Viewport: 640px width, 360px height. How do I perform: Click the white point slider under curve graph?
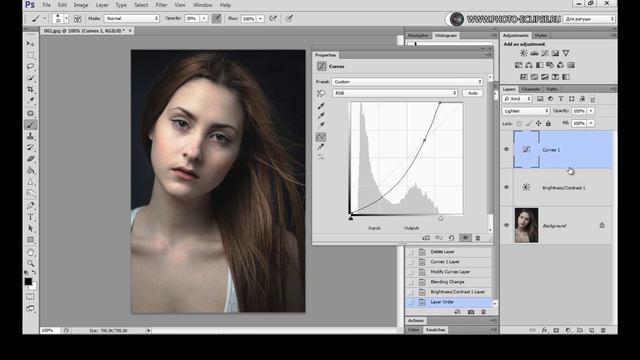(440, 218)
